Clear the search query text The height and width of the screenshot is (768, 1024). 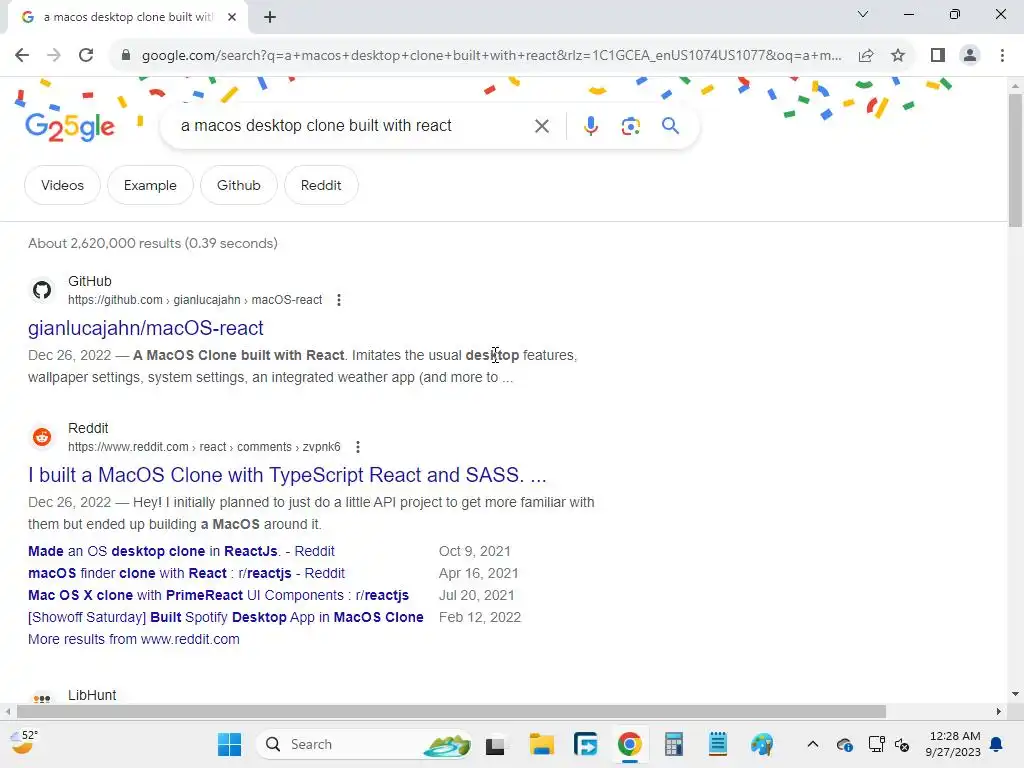(x=541, y=126)
